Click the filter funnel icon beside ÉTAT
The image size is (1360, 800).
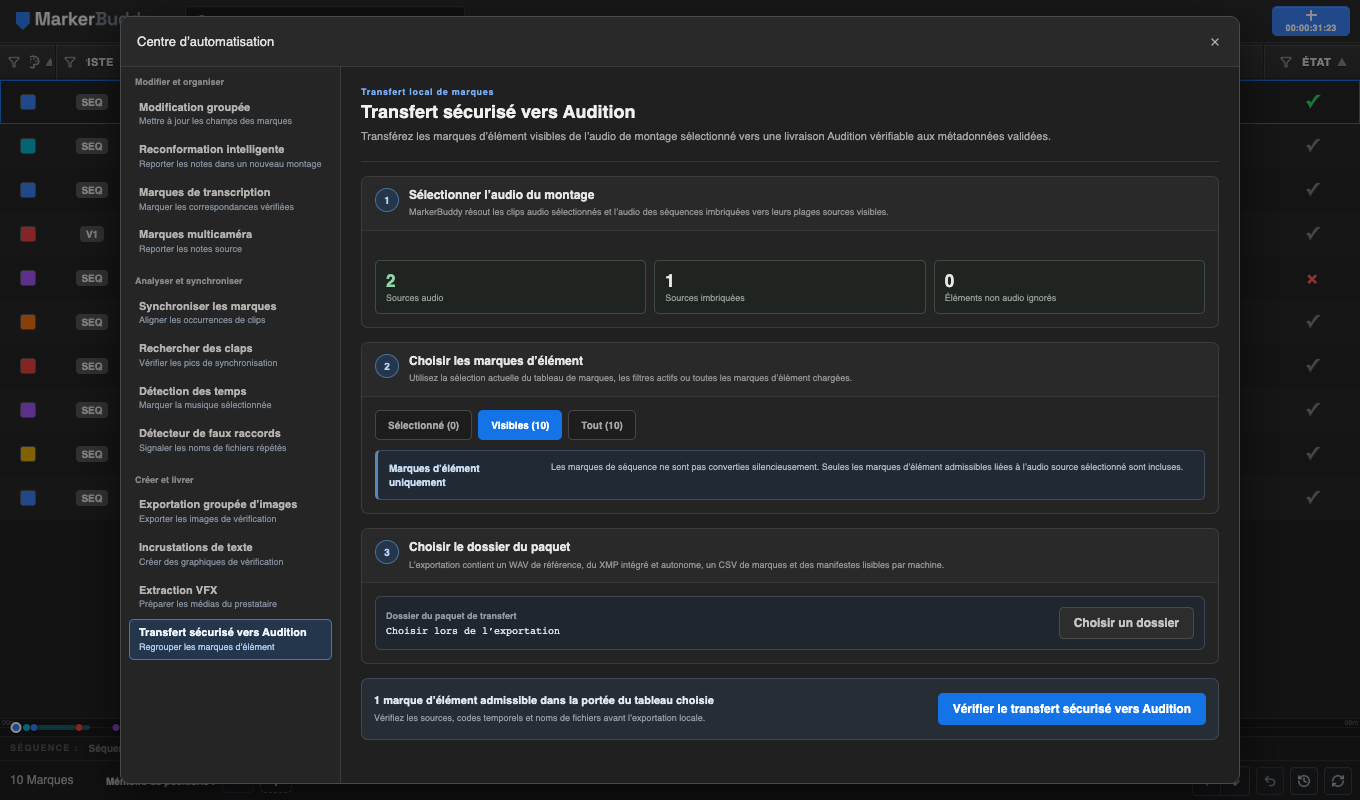1286,62
